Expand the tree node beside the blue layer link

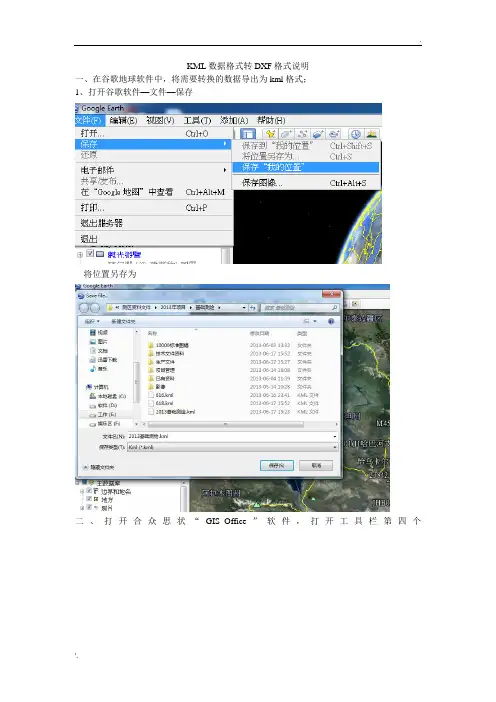[x=80, y=255]
